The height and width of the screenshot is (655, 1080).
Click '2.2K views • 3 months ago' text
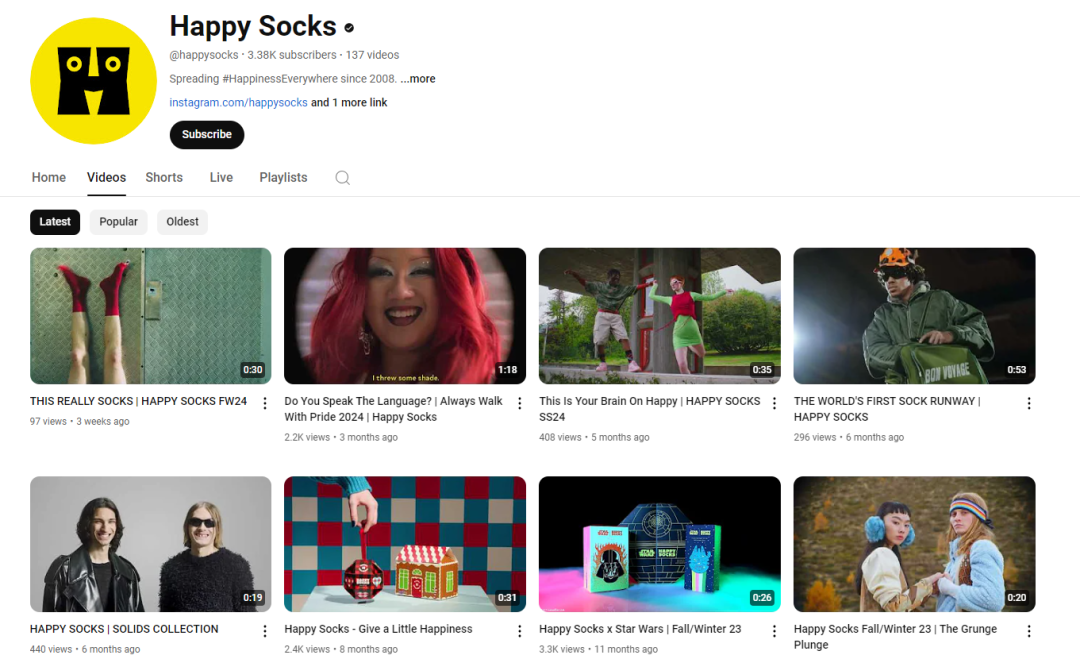[341, 437]
